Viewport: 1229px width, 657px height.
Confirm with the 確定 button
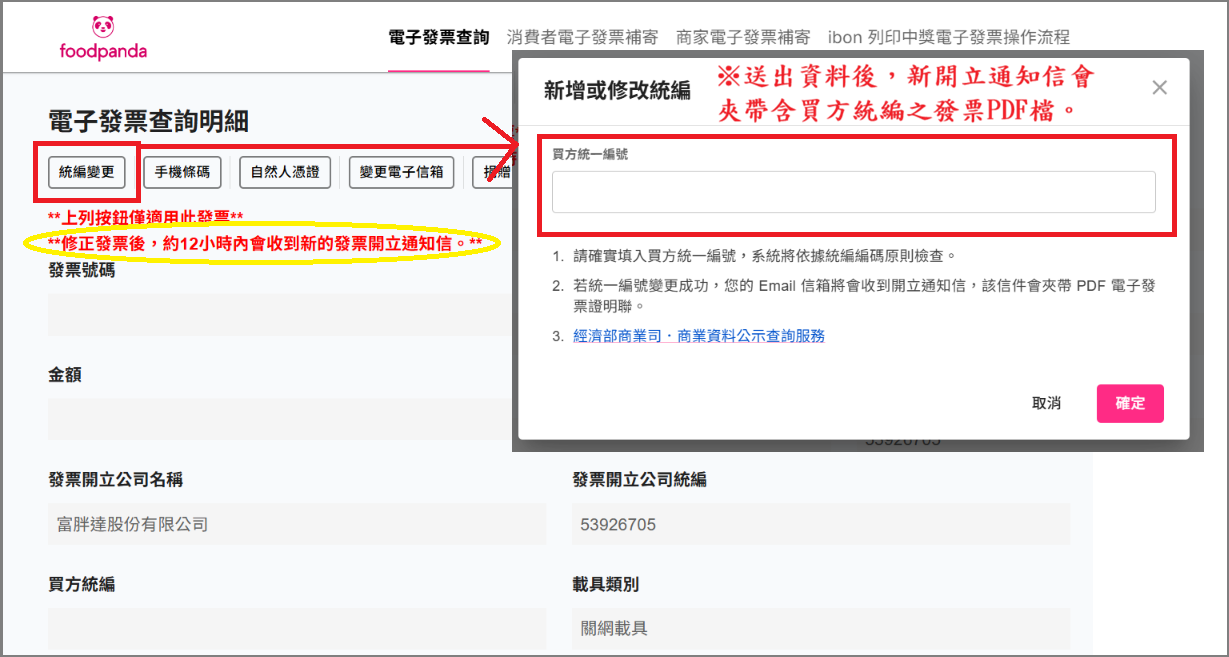pyautogui.click(x=1130, y=403)
